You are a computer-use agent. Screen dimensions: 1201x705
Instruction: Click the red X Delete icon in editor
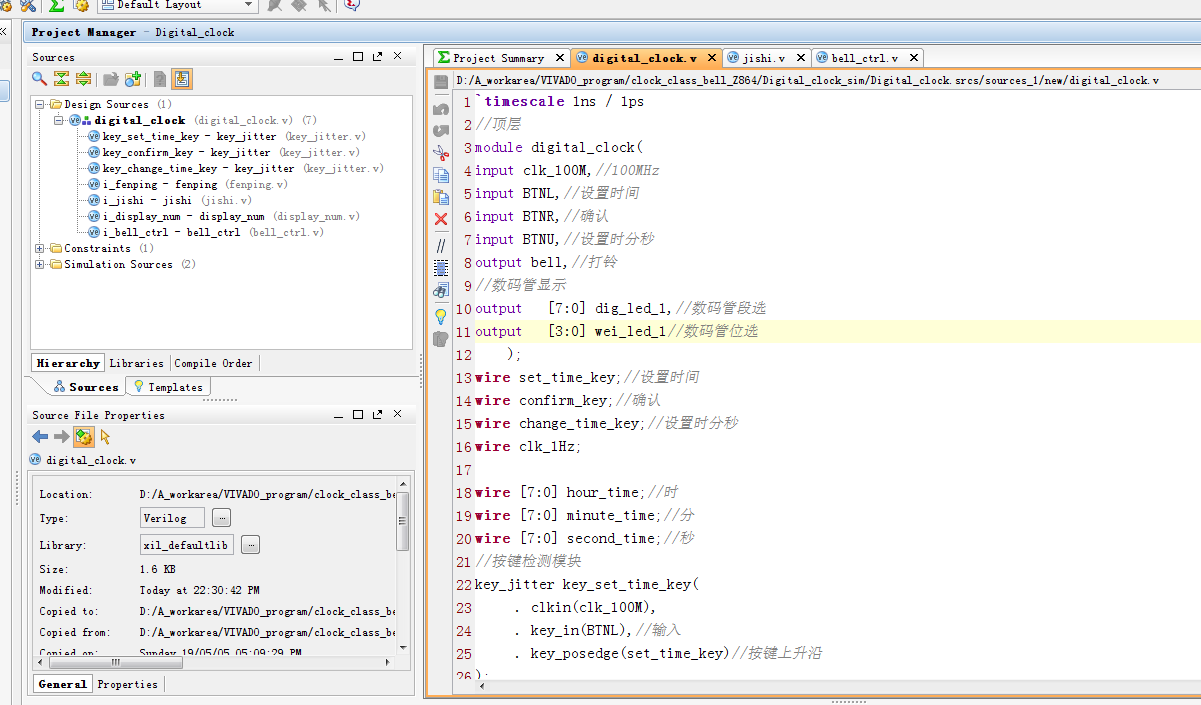(x=441, y=219)
